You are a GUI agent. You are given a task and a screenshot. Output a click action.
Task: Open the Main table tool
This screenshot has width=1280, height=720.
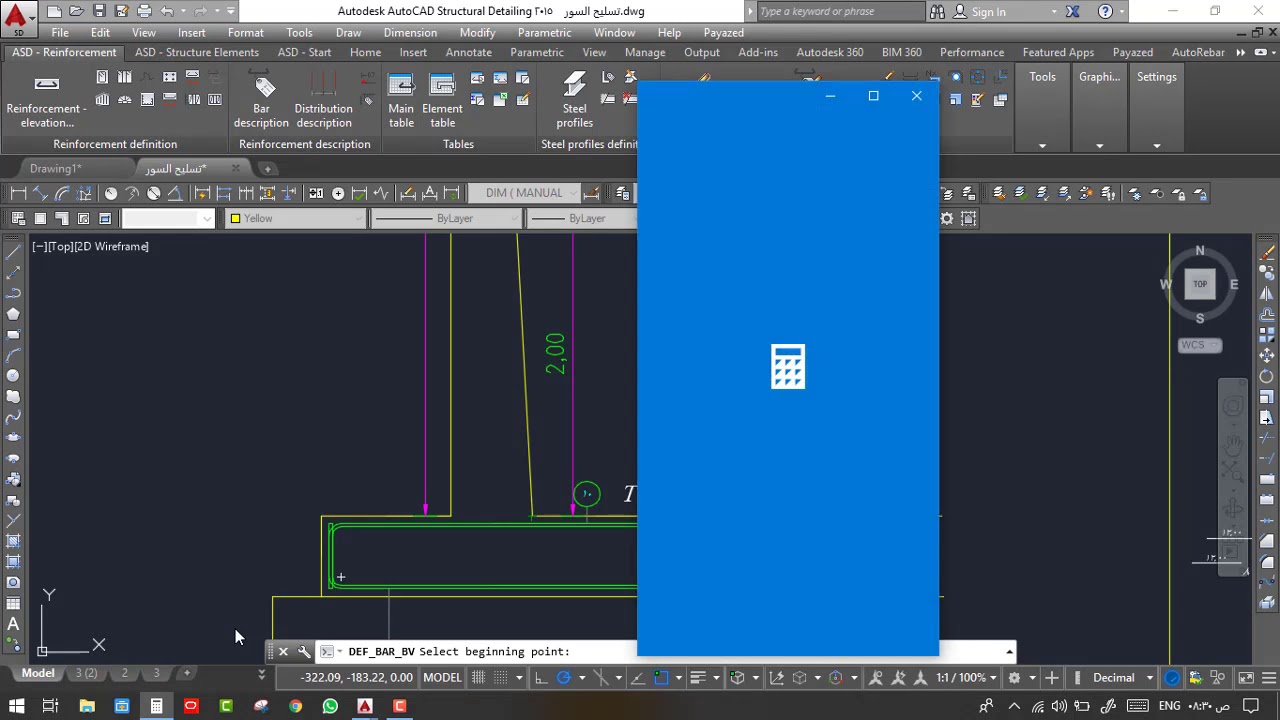point(401,100)
